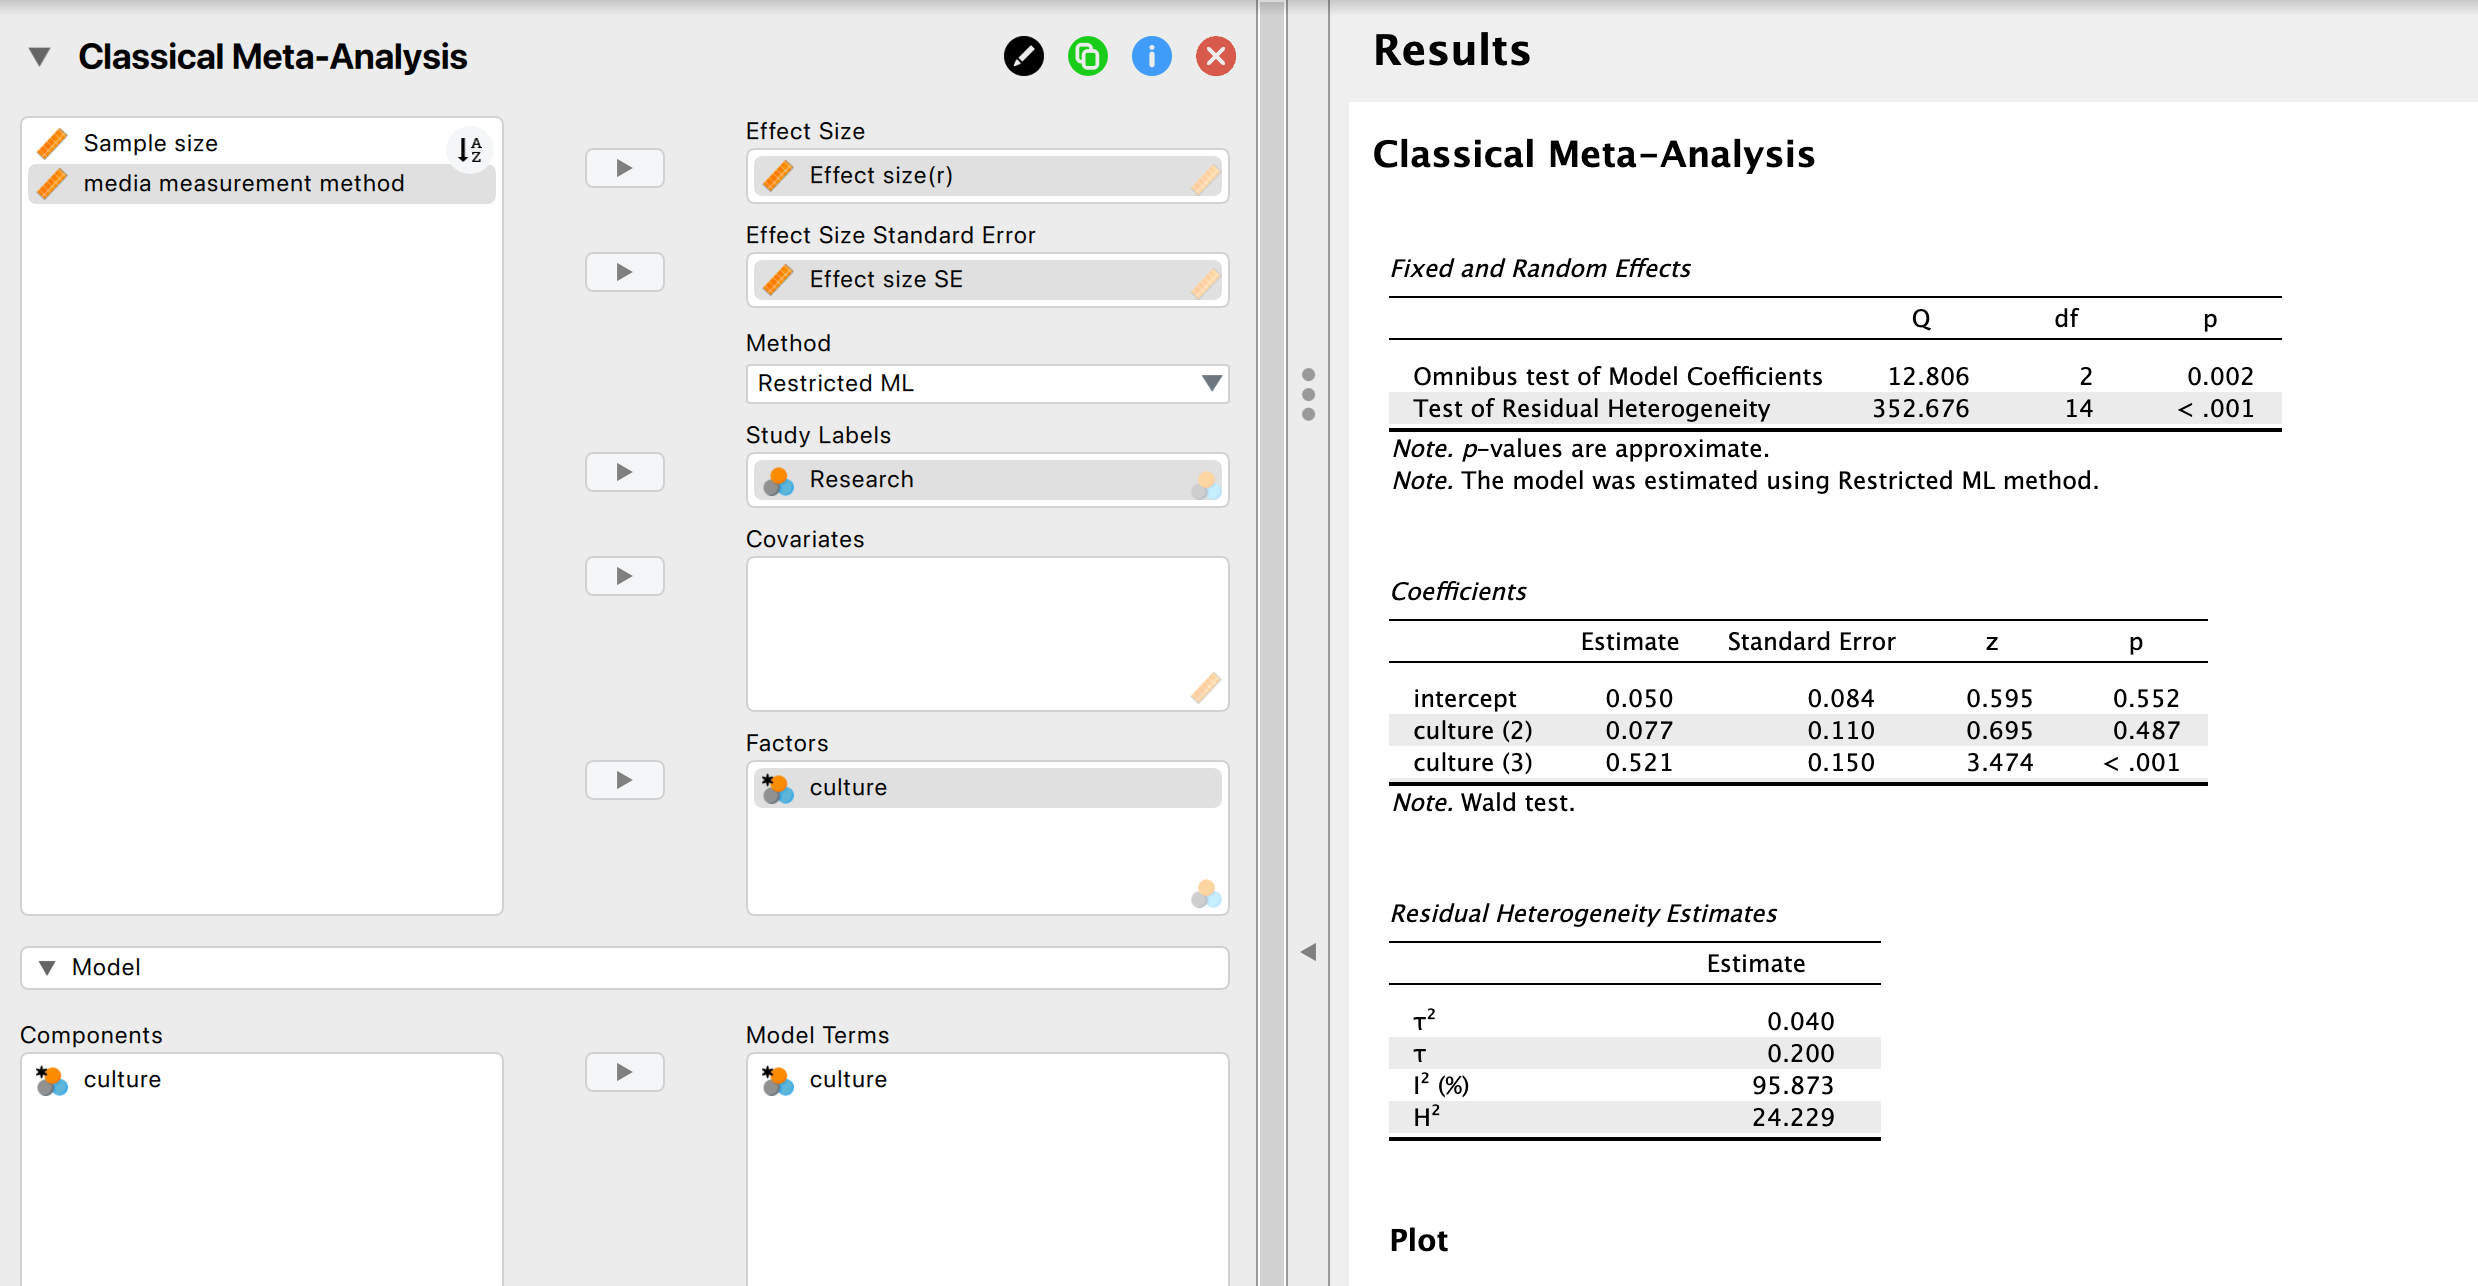Click arrow button for Effect Size
This screenshot has width=2478, height=1286.
tap(624, 168)
